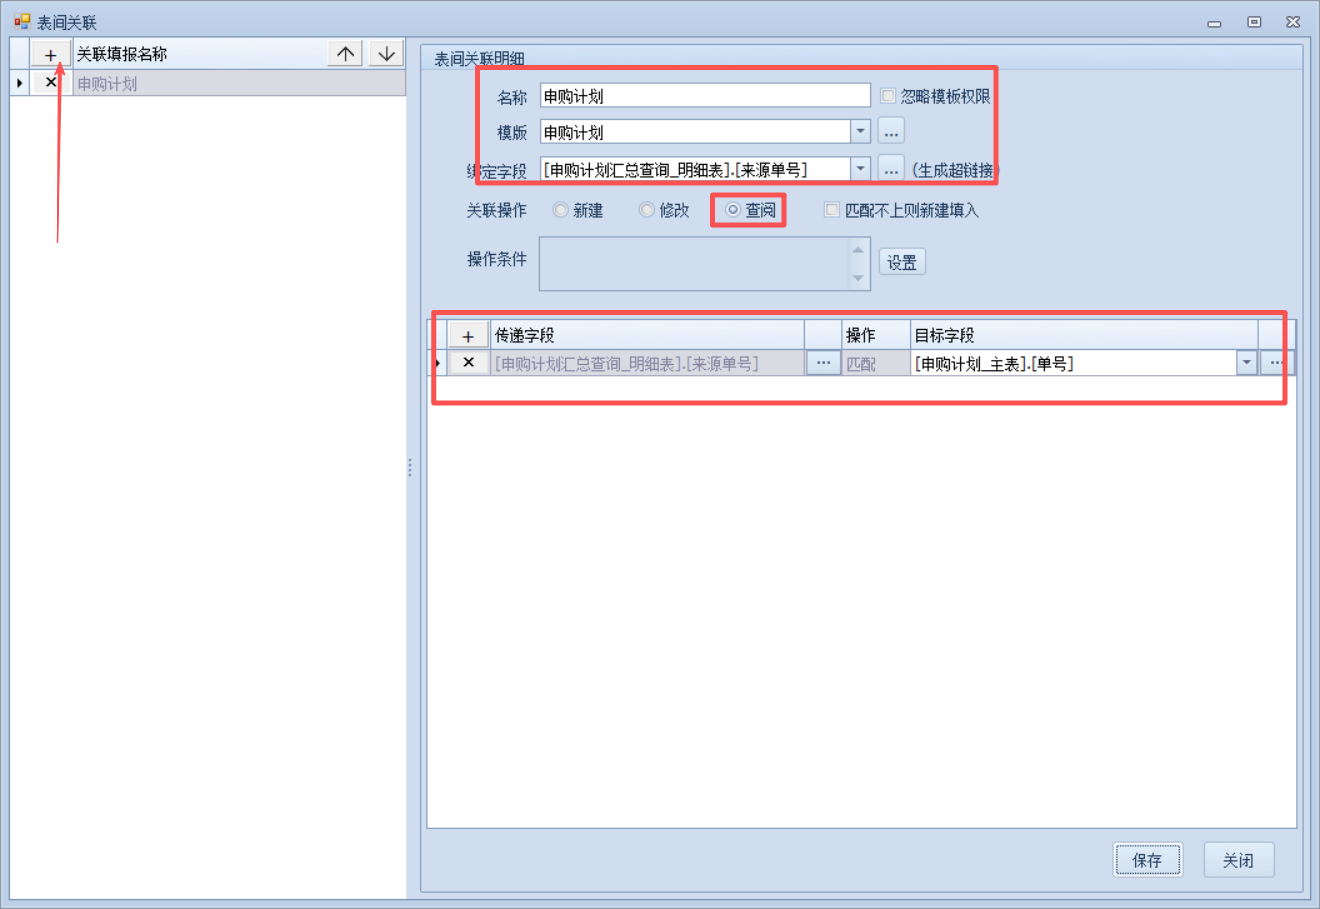Delete the 申购计划 association row with X

[51, 83]
